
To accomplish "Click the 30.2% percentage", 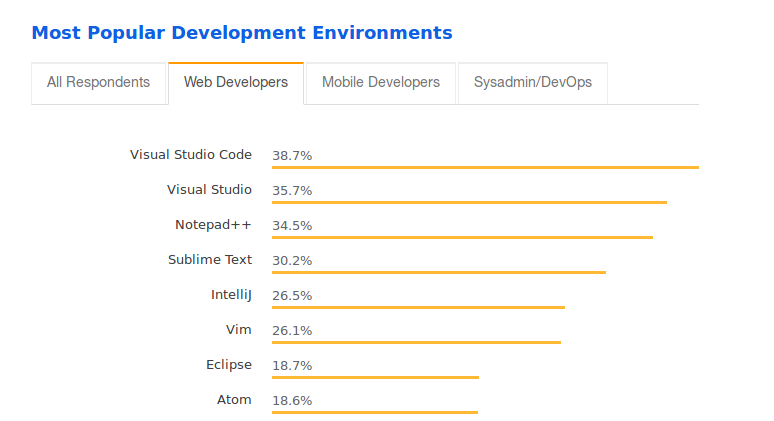I will [x=292, y=261].
